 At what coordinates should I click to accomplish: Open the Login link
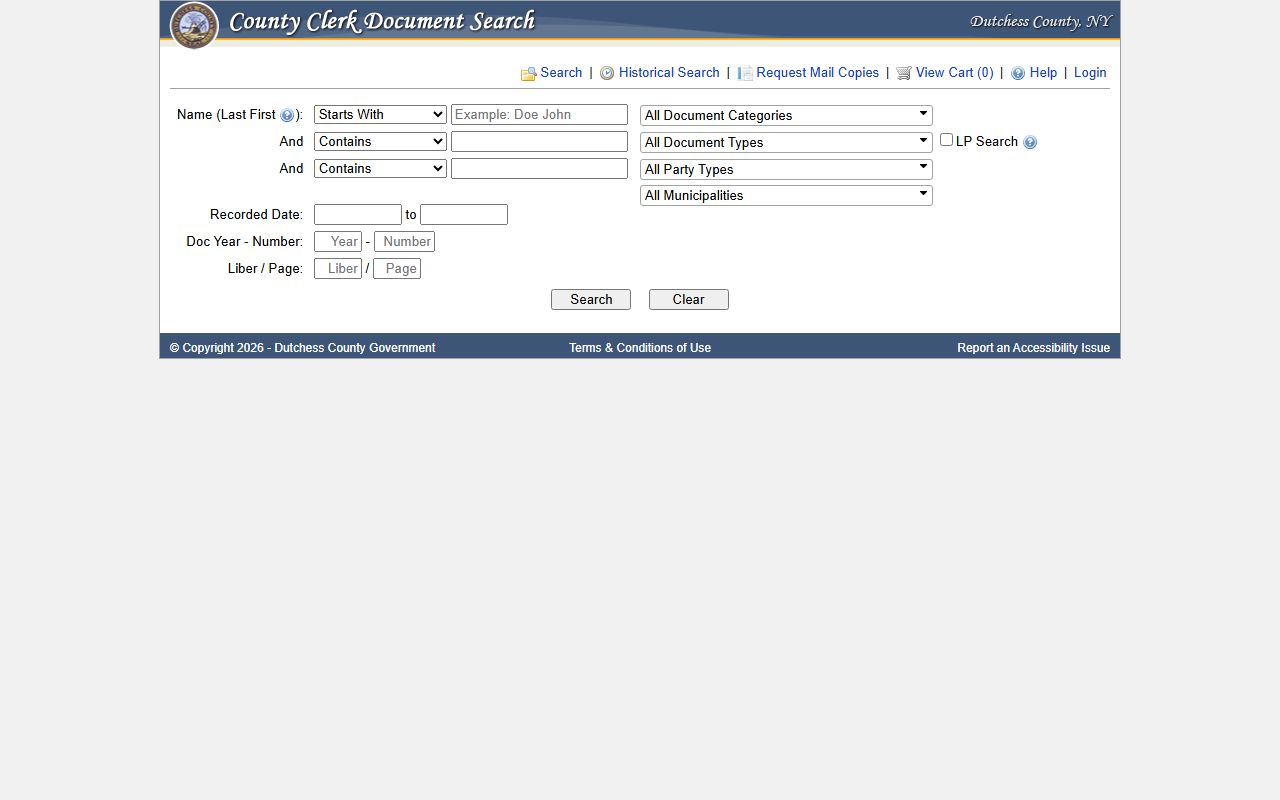point(1090,73)
